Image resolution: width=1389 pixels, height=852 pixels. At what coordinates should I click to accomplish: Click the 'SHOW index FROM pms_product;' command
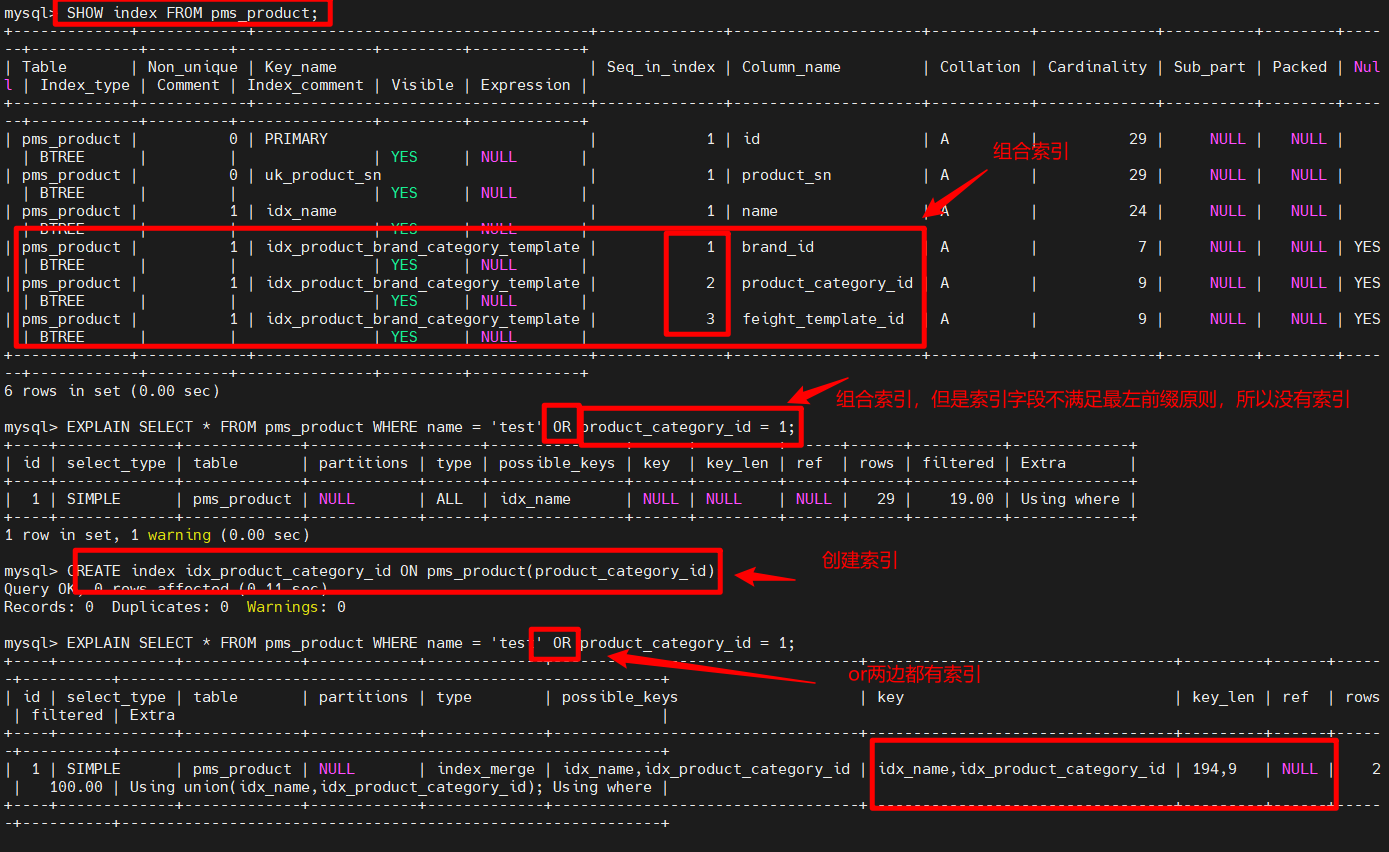tap(192, 14)
